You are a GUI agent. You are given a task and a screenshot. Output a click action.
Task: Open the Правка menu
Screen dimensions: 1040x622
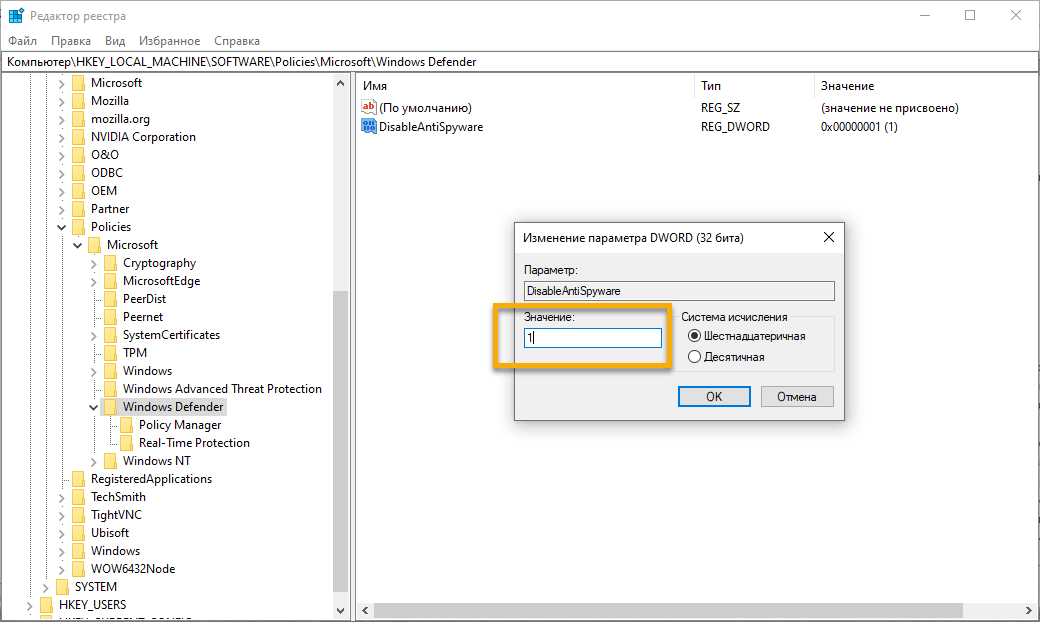(x=70, y=41)
